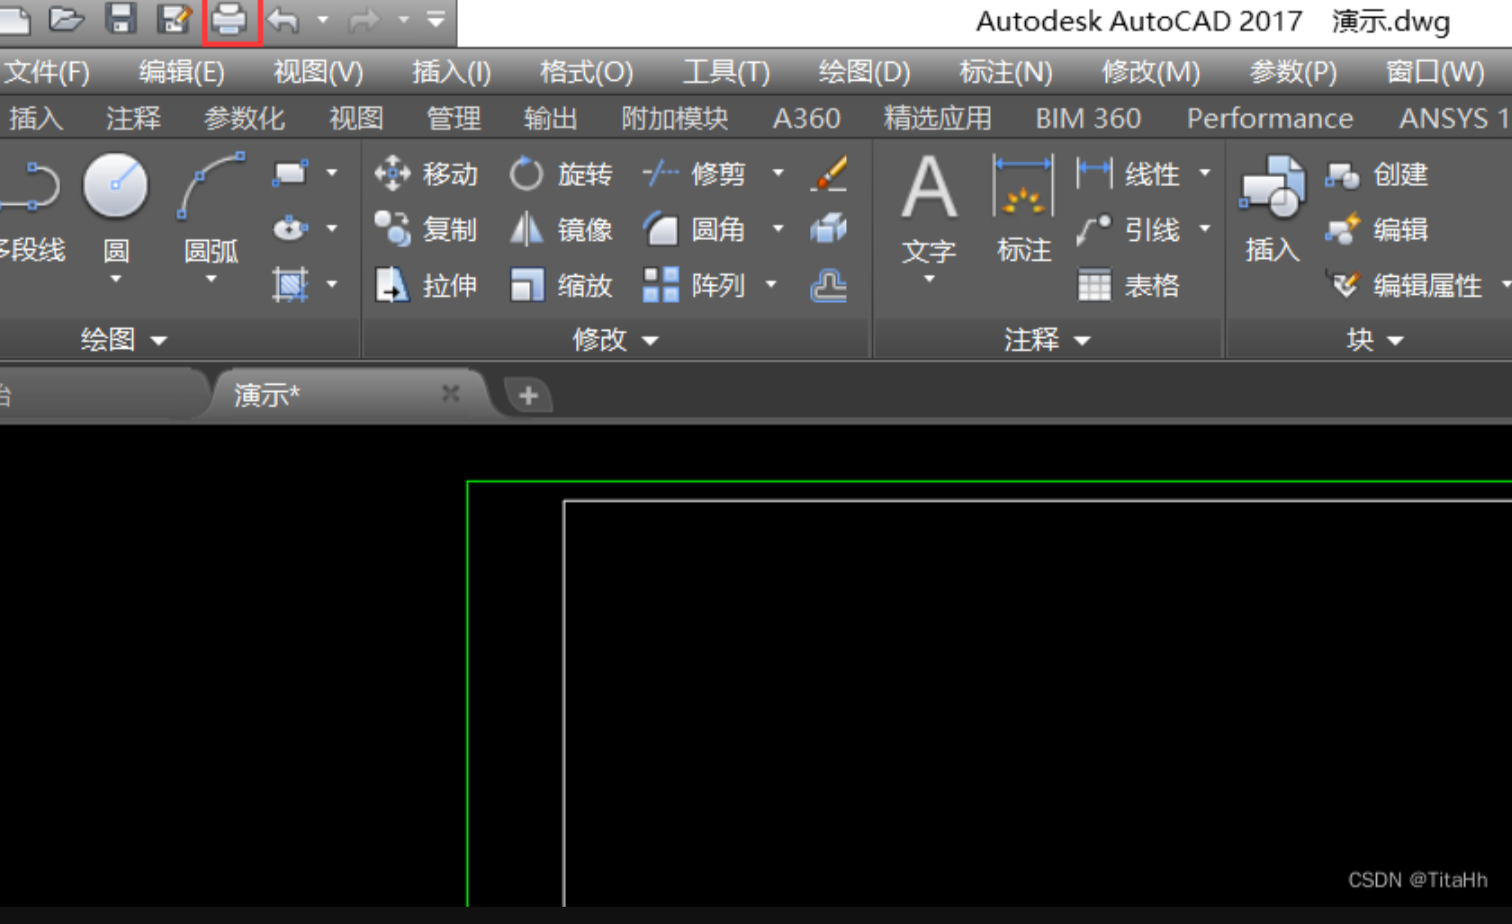Open the 文件(F) menu

point(47,72)
